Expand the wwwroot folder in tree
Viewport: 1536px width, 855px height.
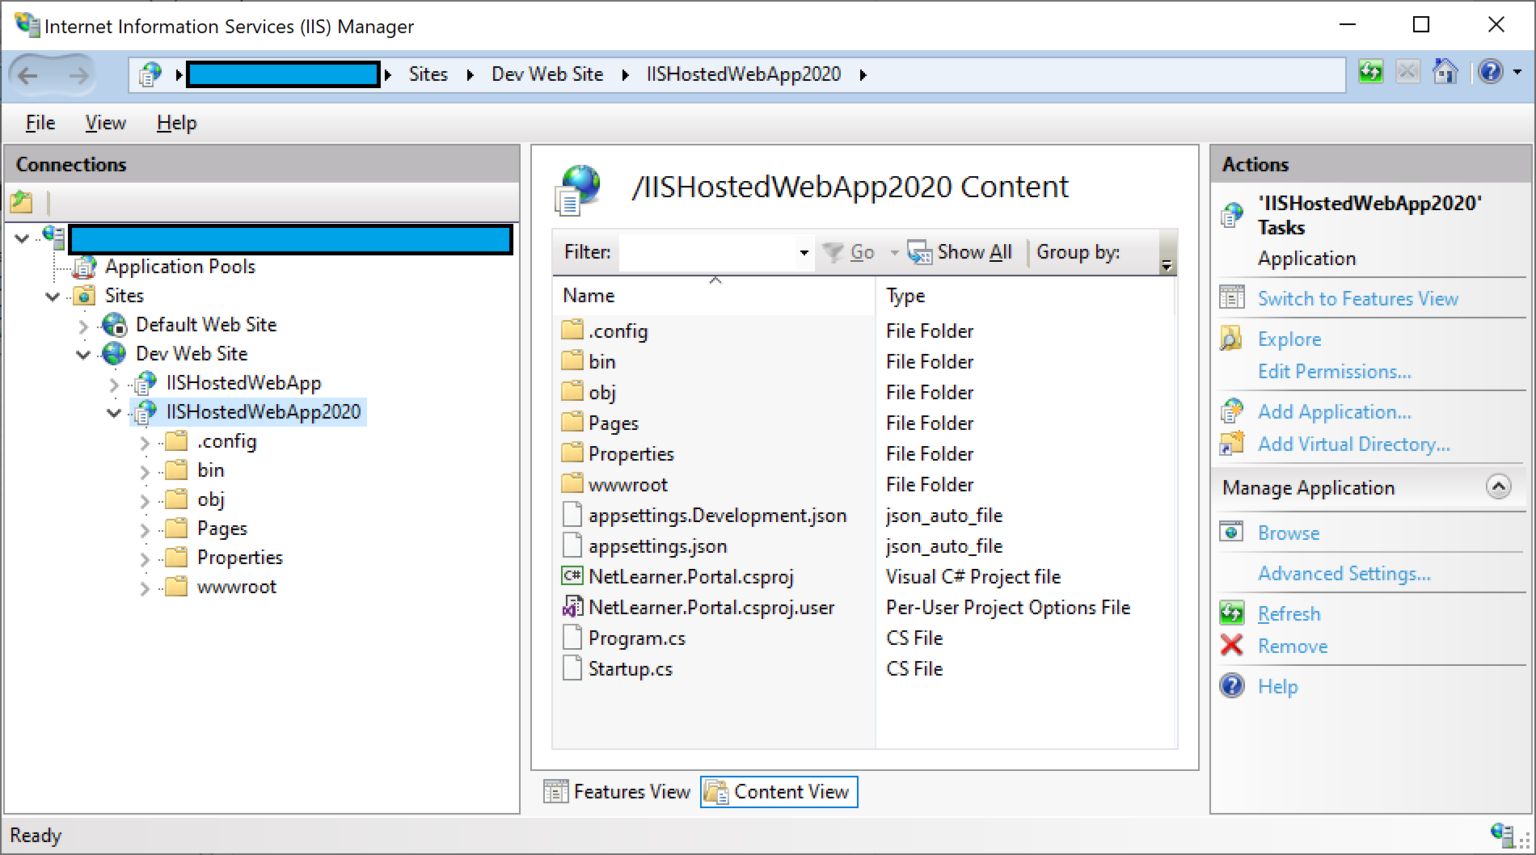[x=145, y=588]
